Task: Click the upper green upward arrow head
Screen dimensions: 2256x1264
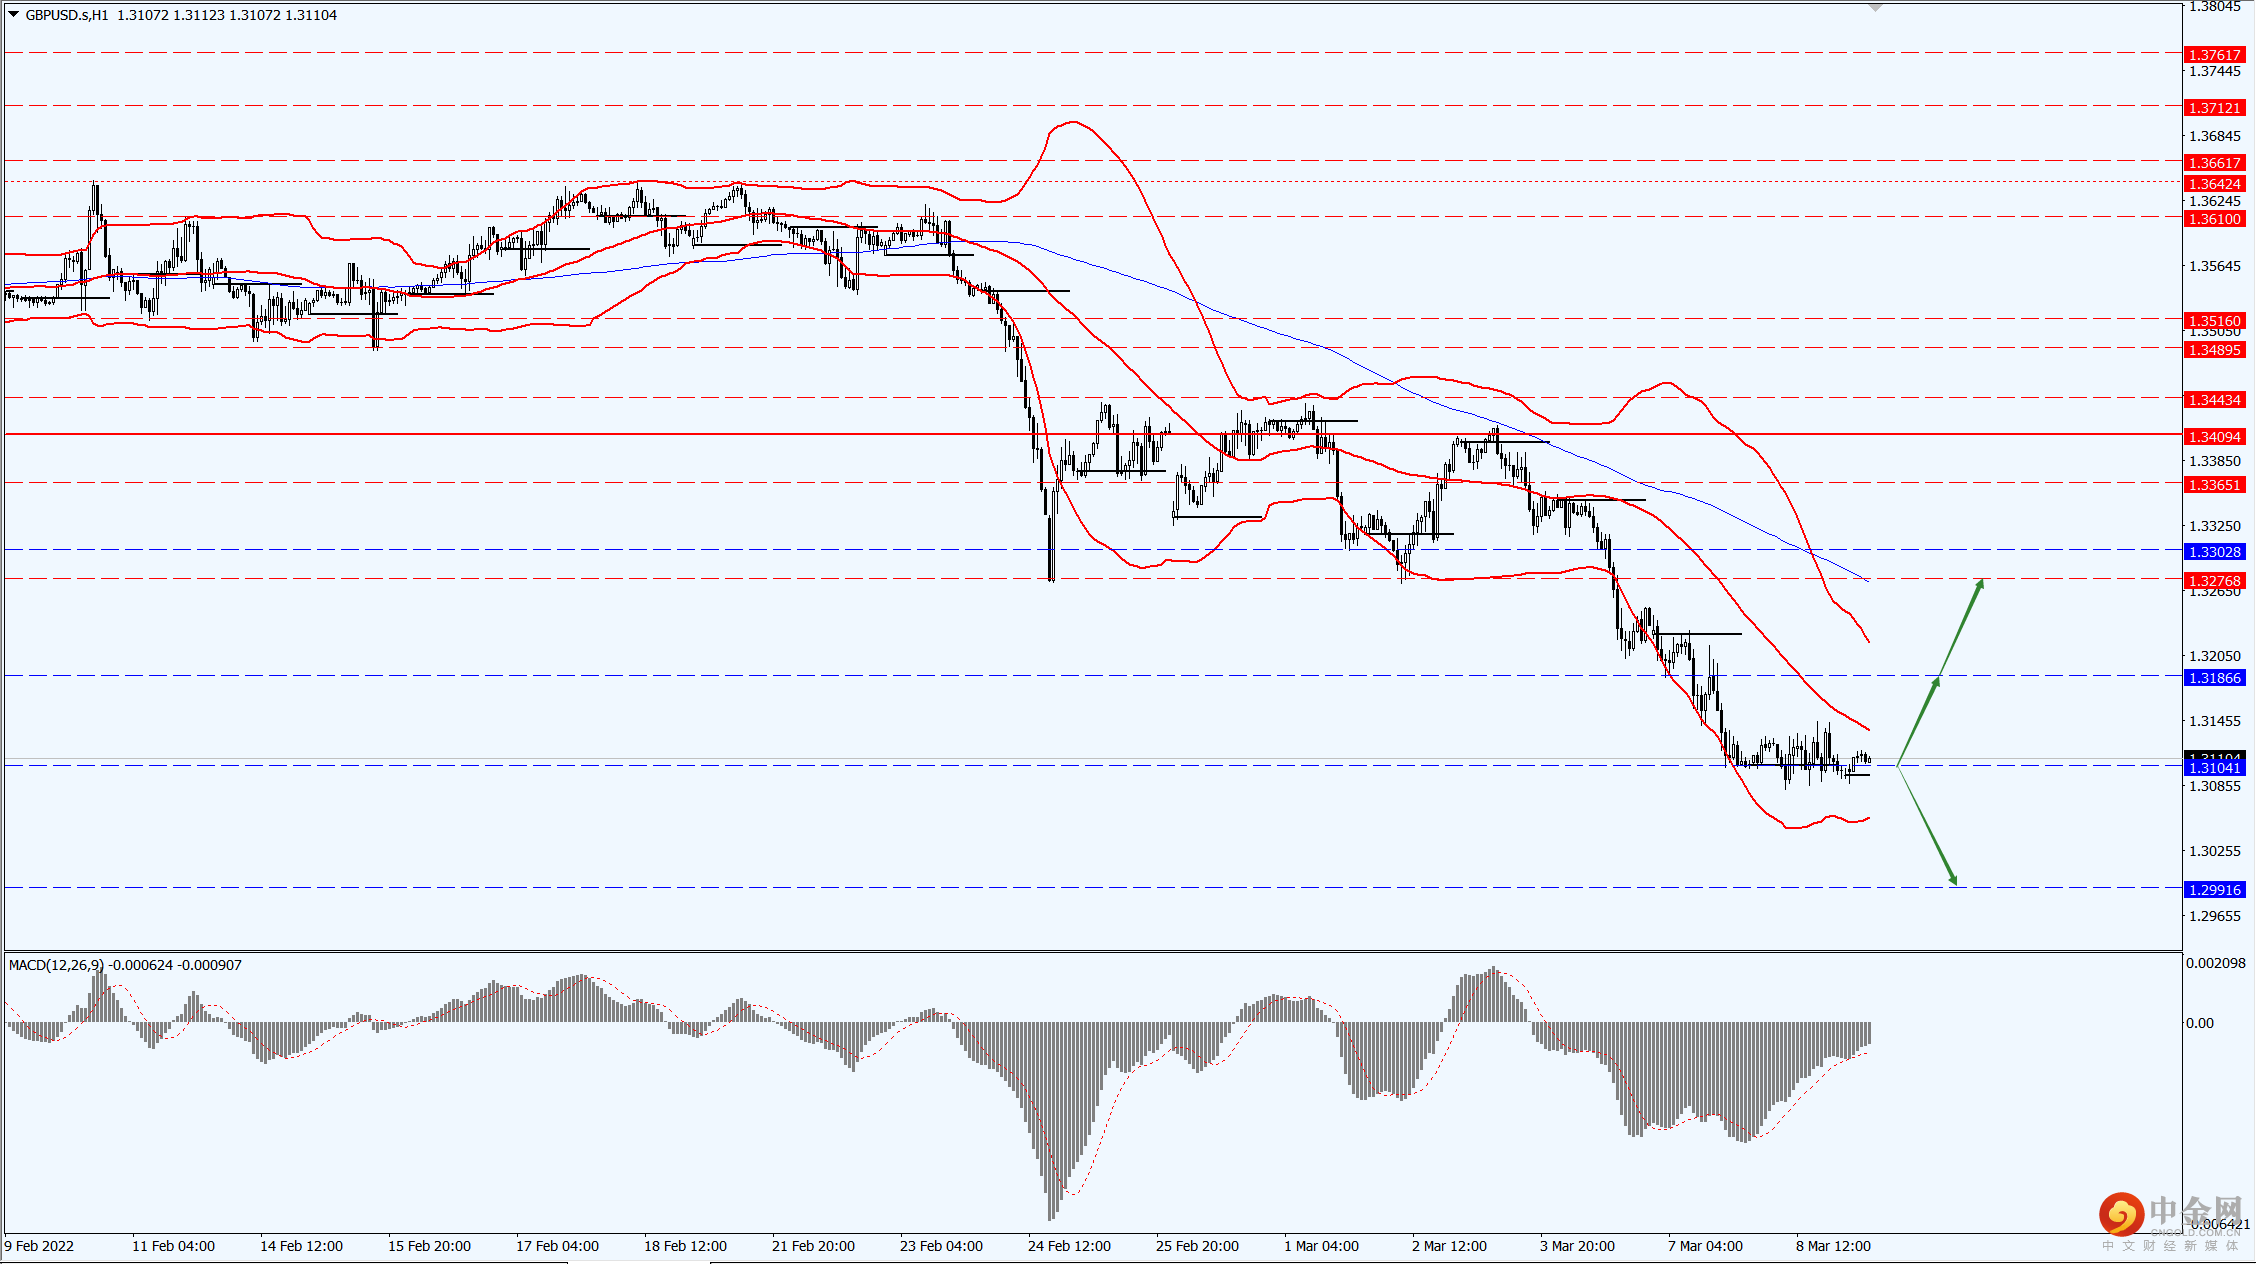Action: click(x=1979, y=585)
